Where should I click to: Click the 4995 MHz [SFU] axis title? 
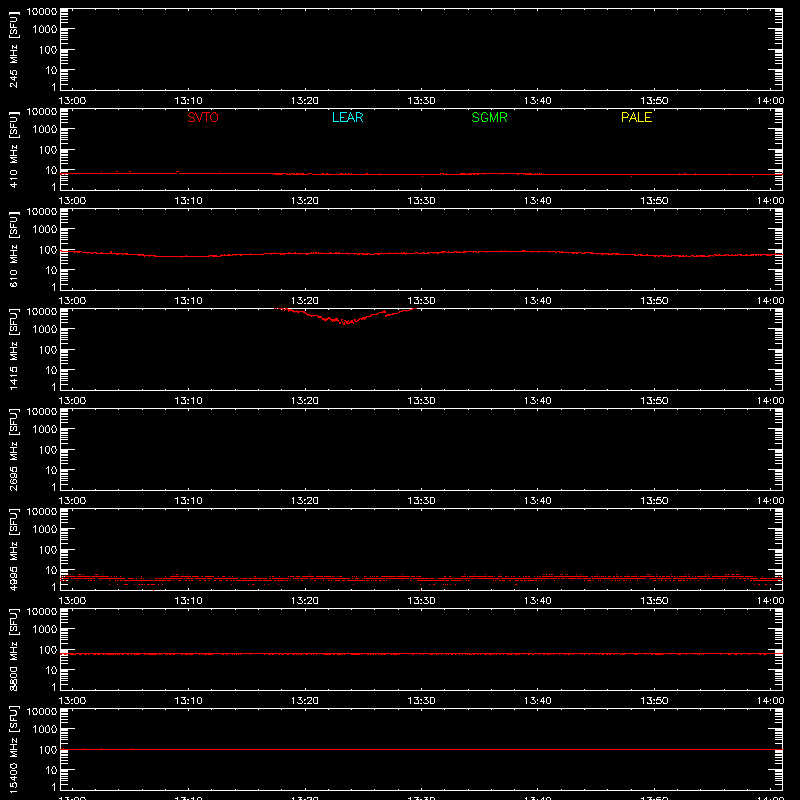(x=14, y=549)
